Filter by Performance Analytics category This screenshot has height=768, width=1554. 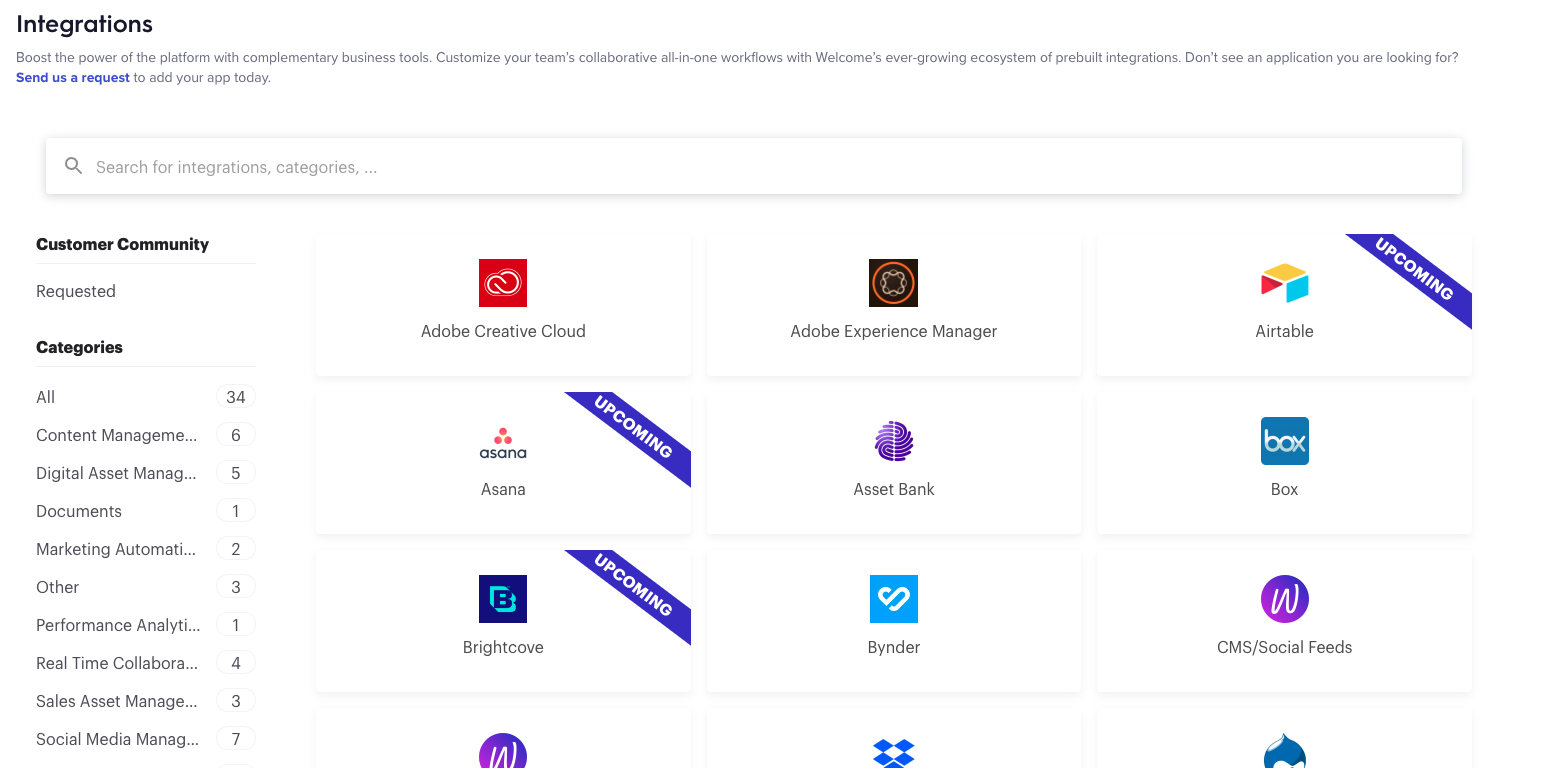click(x=146, y=625)
